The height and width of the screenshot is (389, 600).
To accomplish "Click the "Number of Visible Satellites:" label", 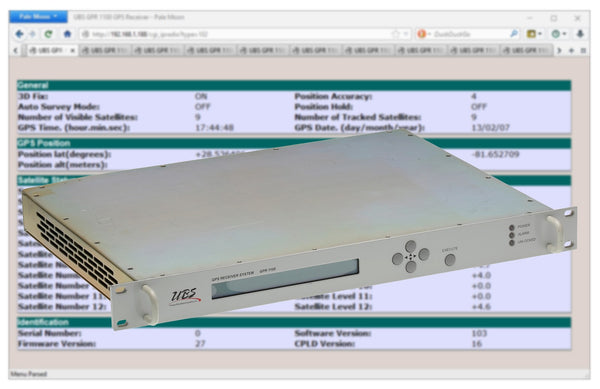I will (x=78, y=117).
